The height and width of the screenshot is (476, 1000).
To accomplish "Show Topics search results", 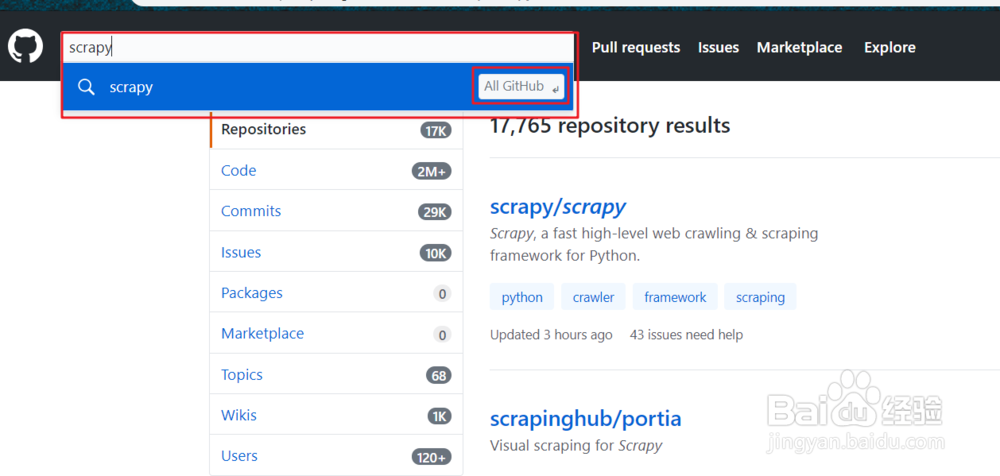I will pos(337,375).
